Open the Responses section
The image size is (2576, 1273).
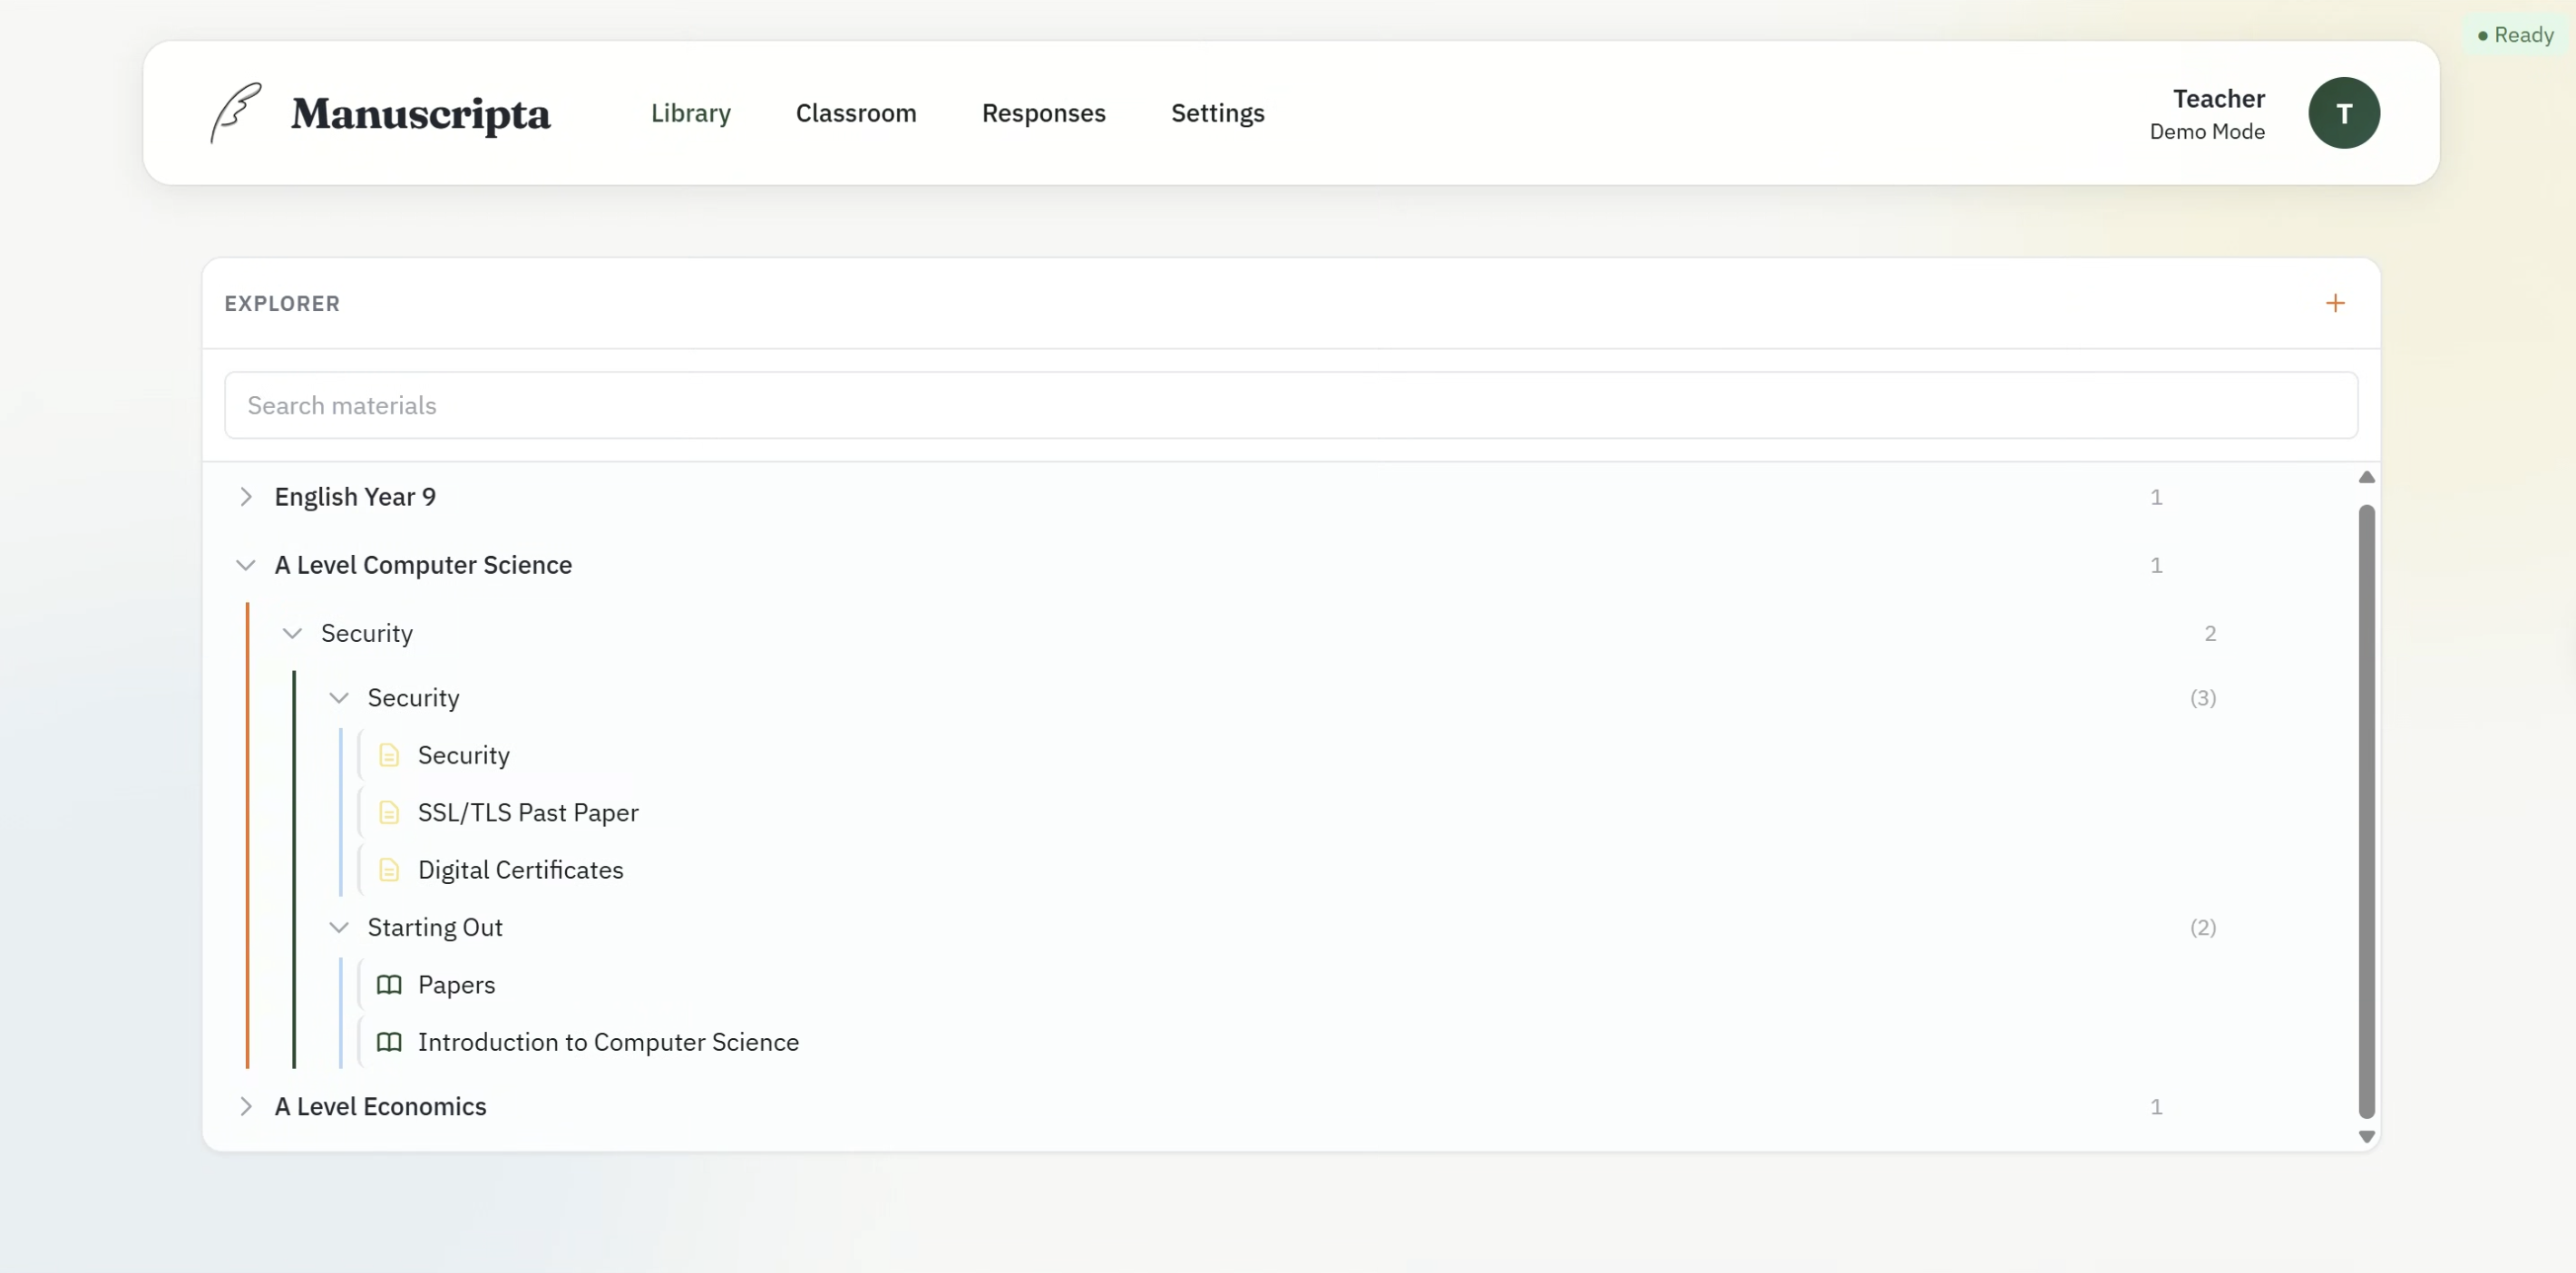click(1043, 113)
